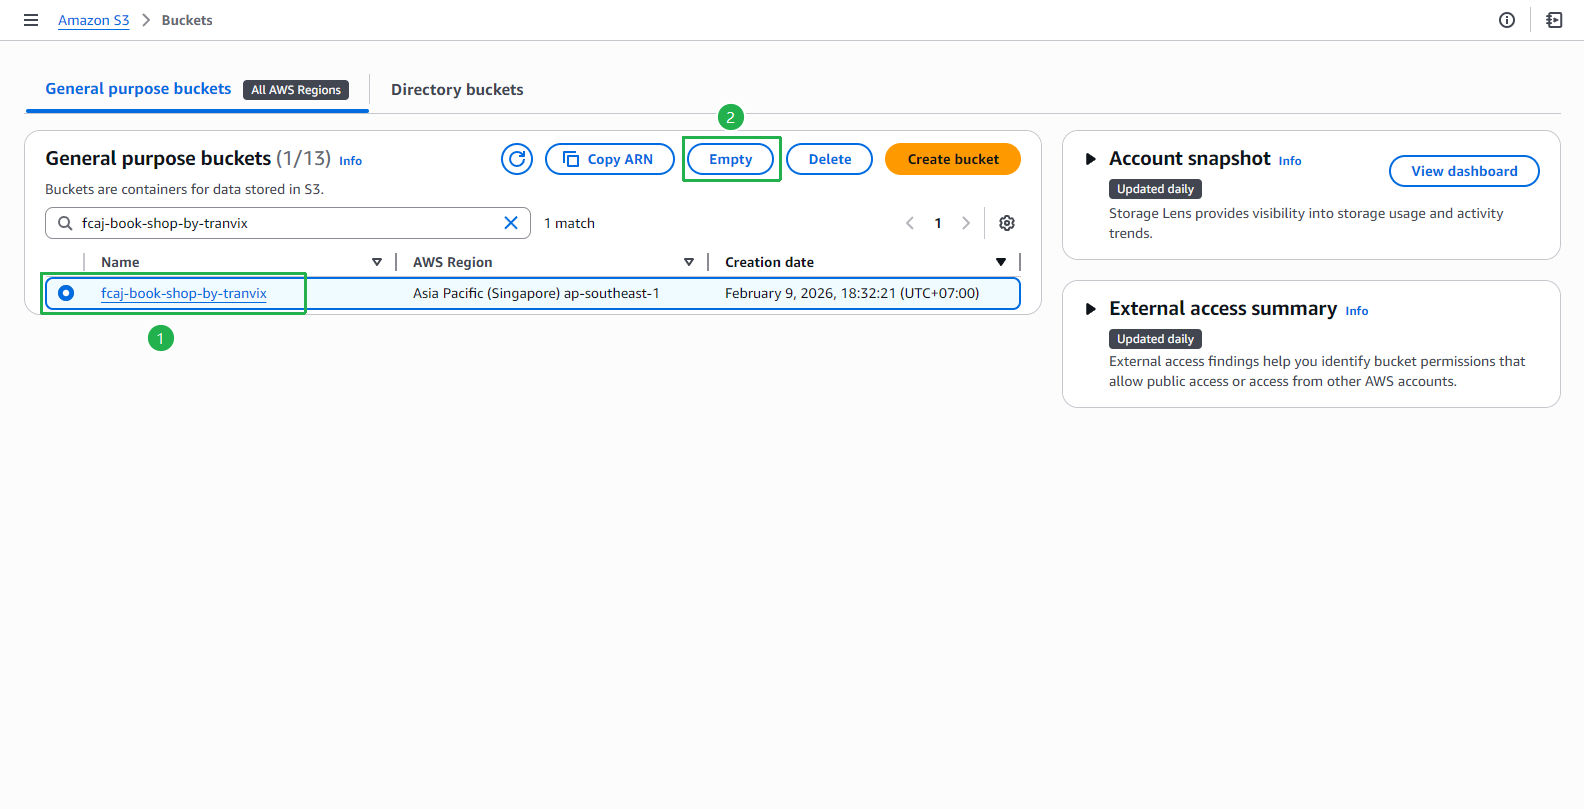The height and width of the screenshot is (809, 1584).
Task: Click the AWS Region column header
Action: [x=453, y=262]
